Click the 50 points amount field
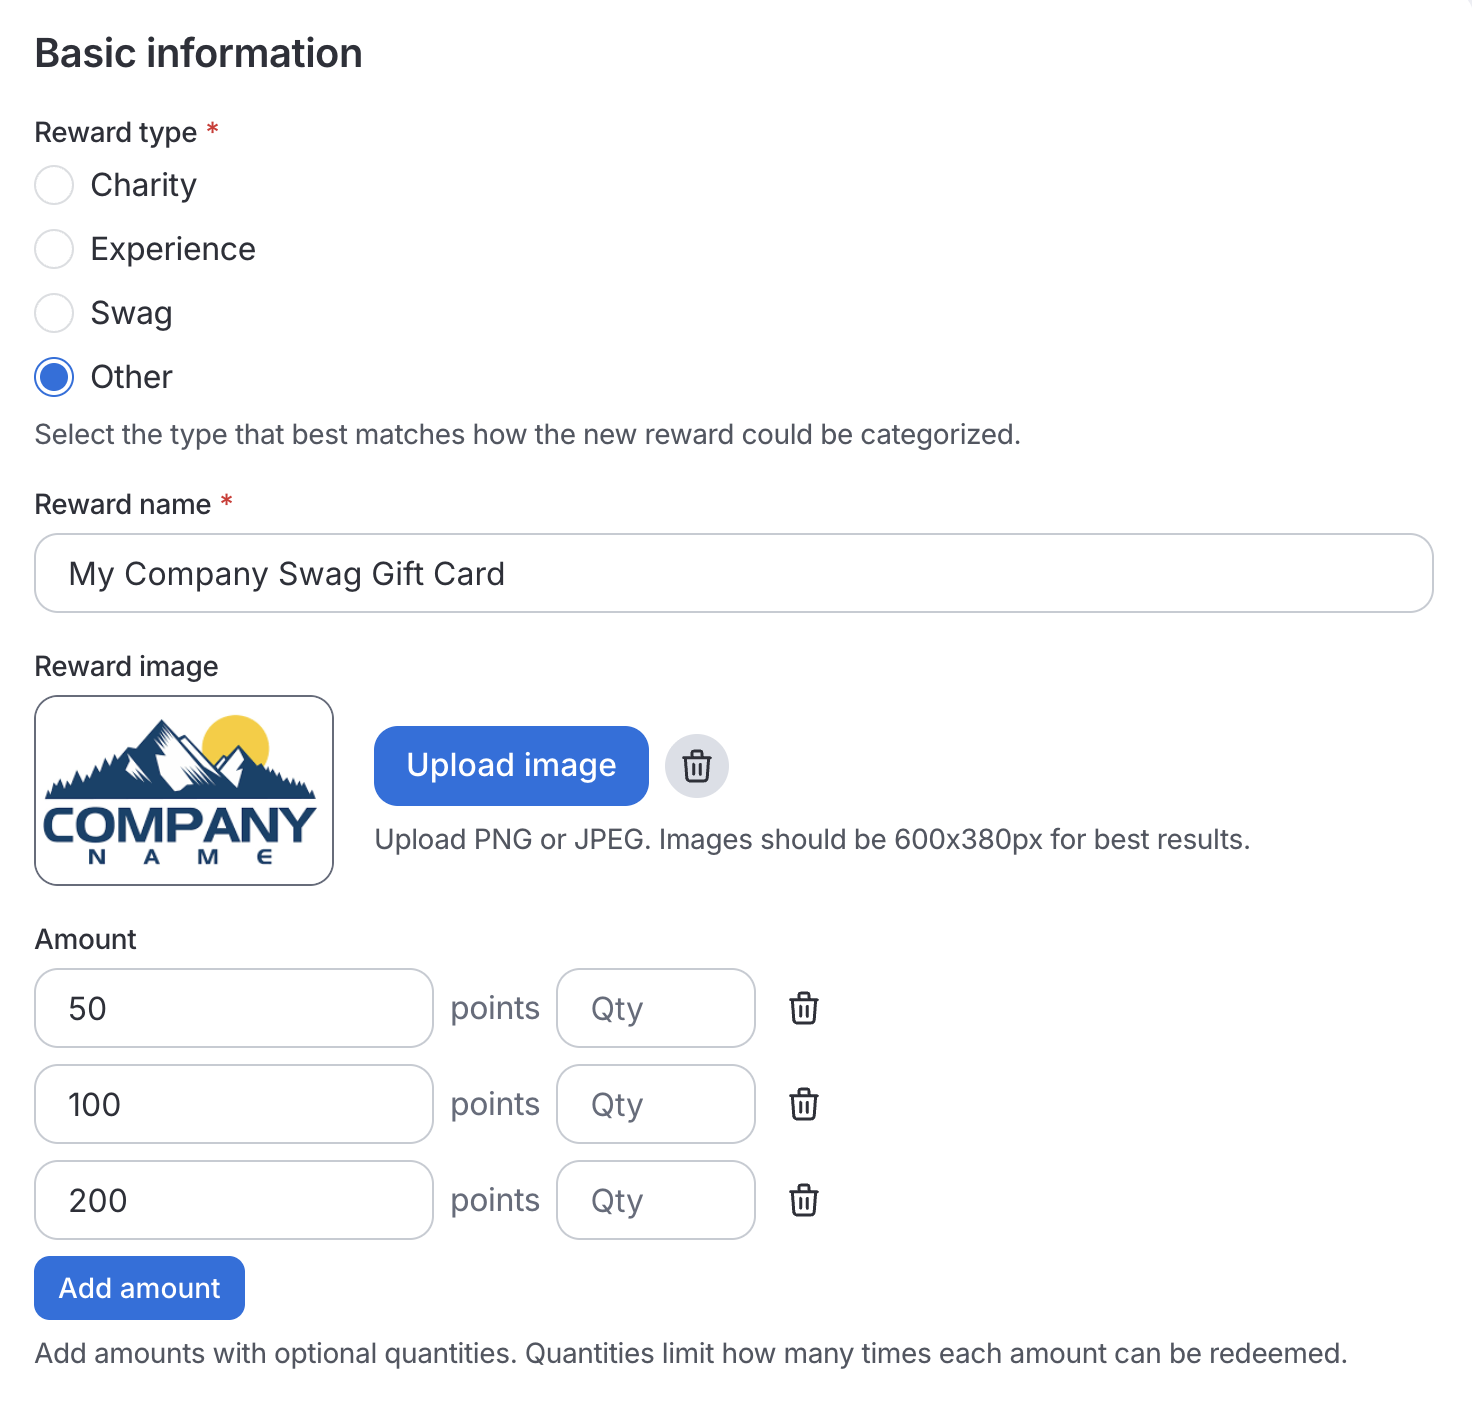1472x1406 pixels. (233, 1008)
